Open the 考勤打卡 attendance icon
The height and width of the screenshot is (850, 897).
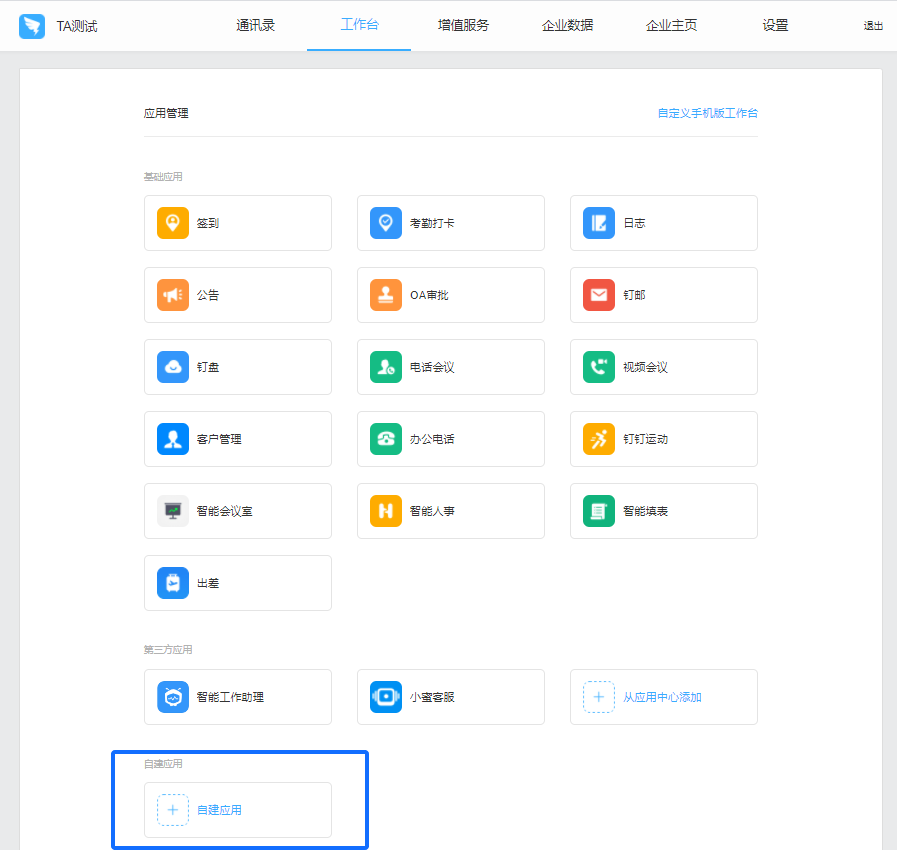(386, 223)
